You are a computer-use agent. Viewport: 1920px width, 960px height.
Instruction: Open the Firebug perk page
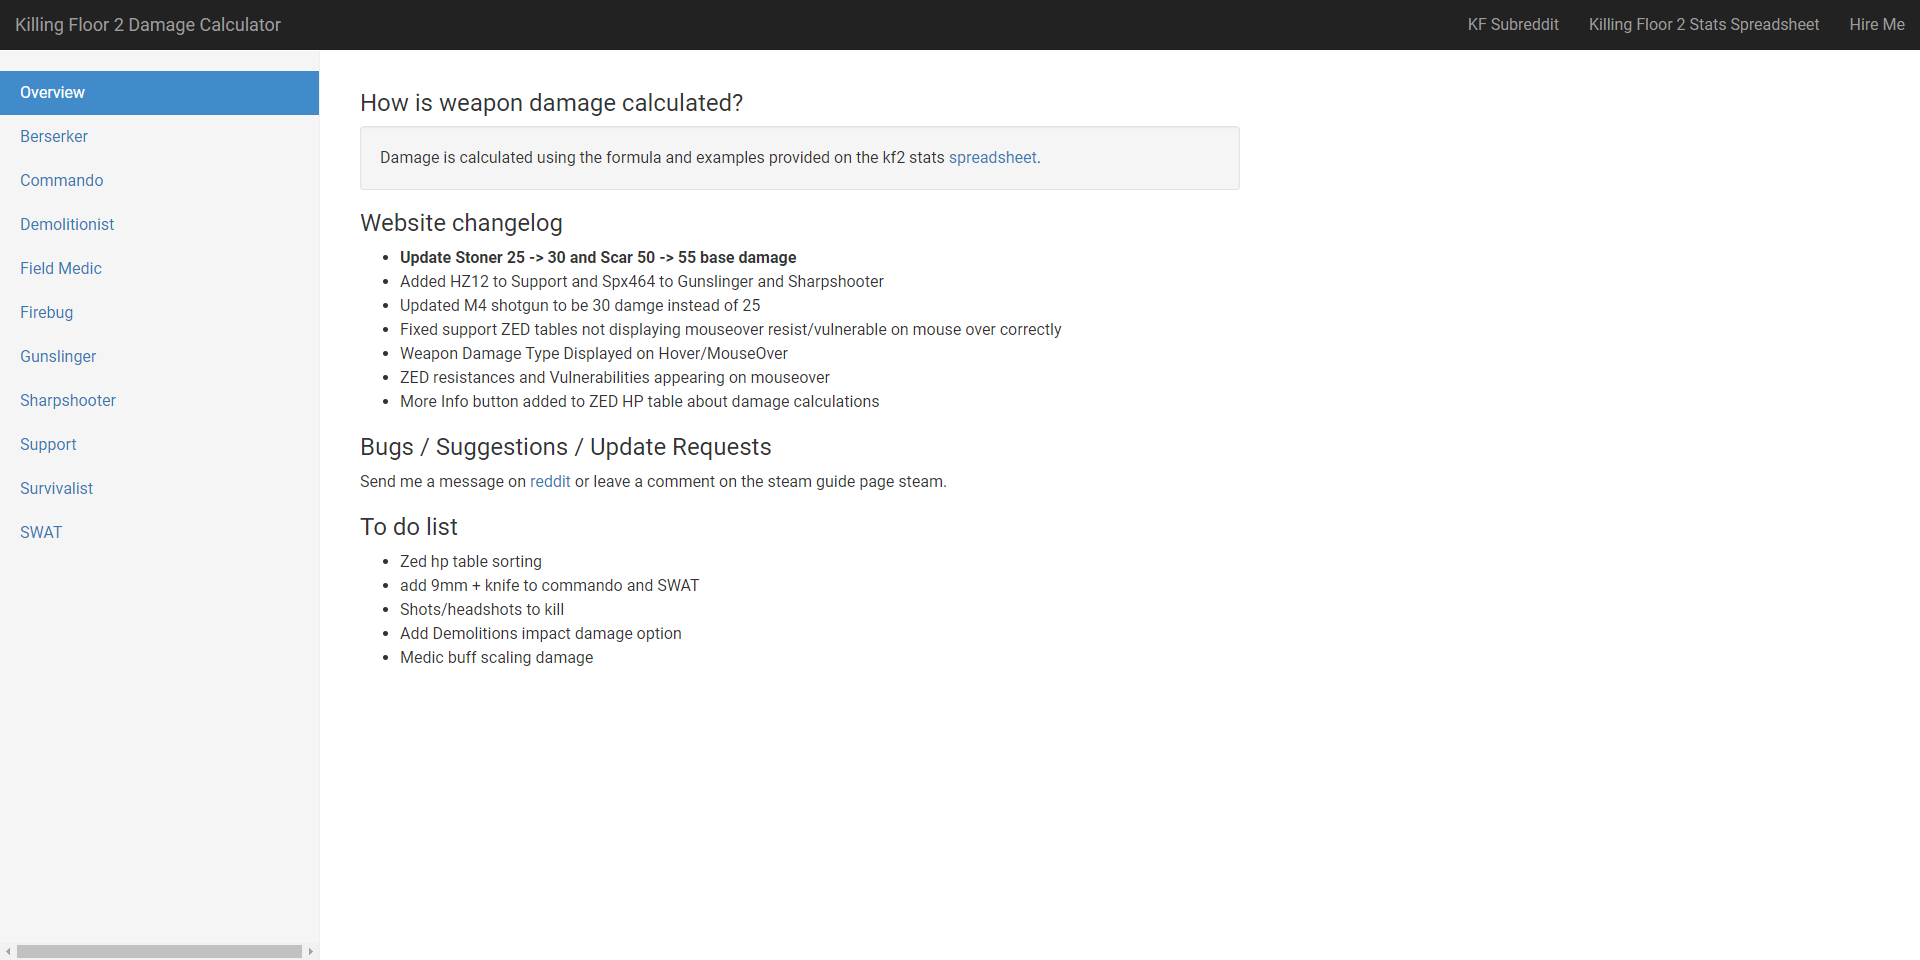[x=159, y=313]
